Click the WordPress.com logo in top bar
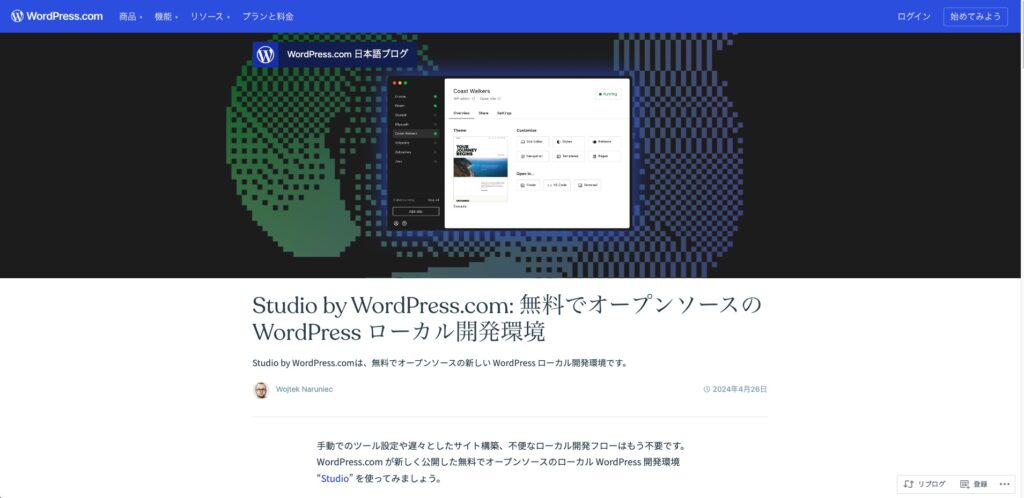The image size is (1024, 498). click(x=57, y=16)
